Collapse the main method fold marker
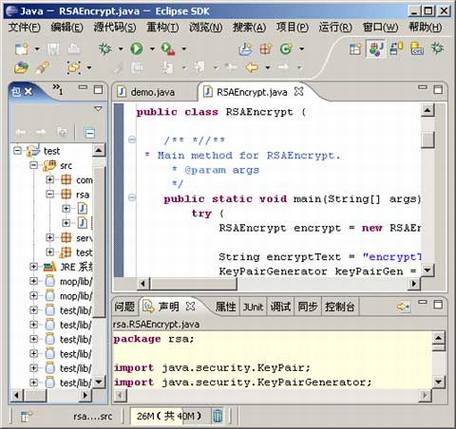Viewport: 456px width, 429px height. (x=132, y=198)
